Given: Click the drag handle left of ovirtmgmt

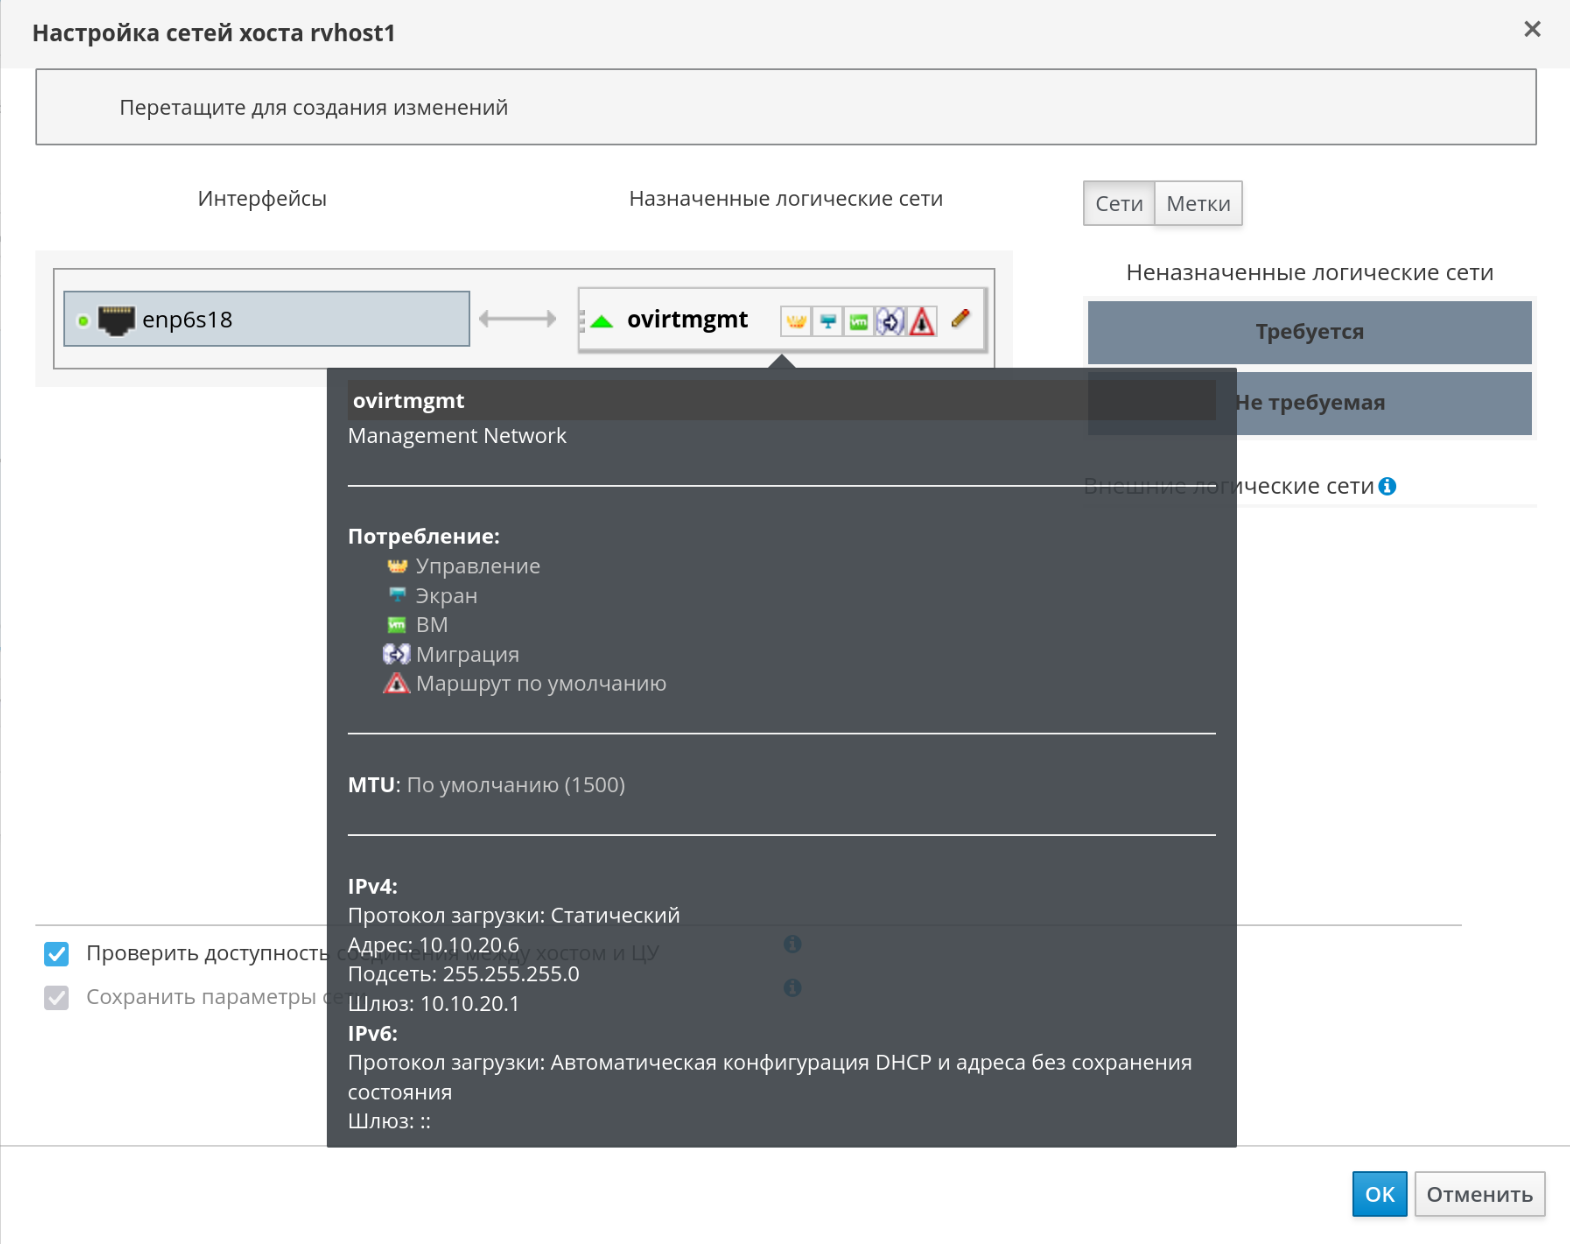Looking at the screenshot, I should pyautogui.click(x=583, y=321).
